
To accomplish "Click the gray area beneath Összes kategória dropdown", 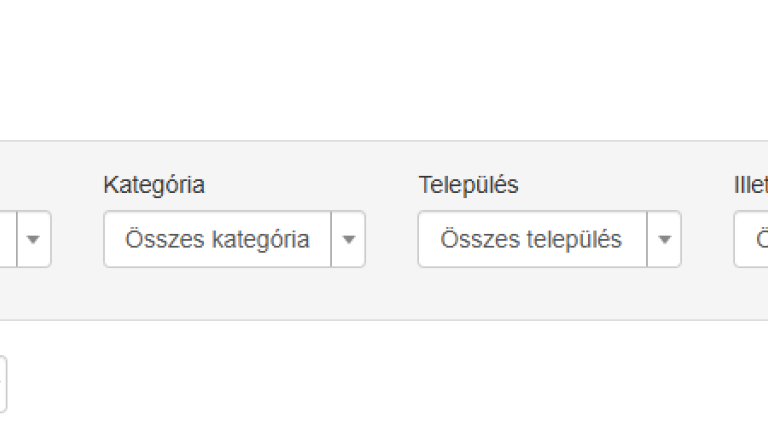I will point(234,293).
